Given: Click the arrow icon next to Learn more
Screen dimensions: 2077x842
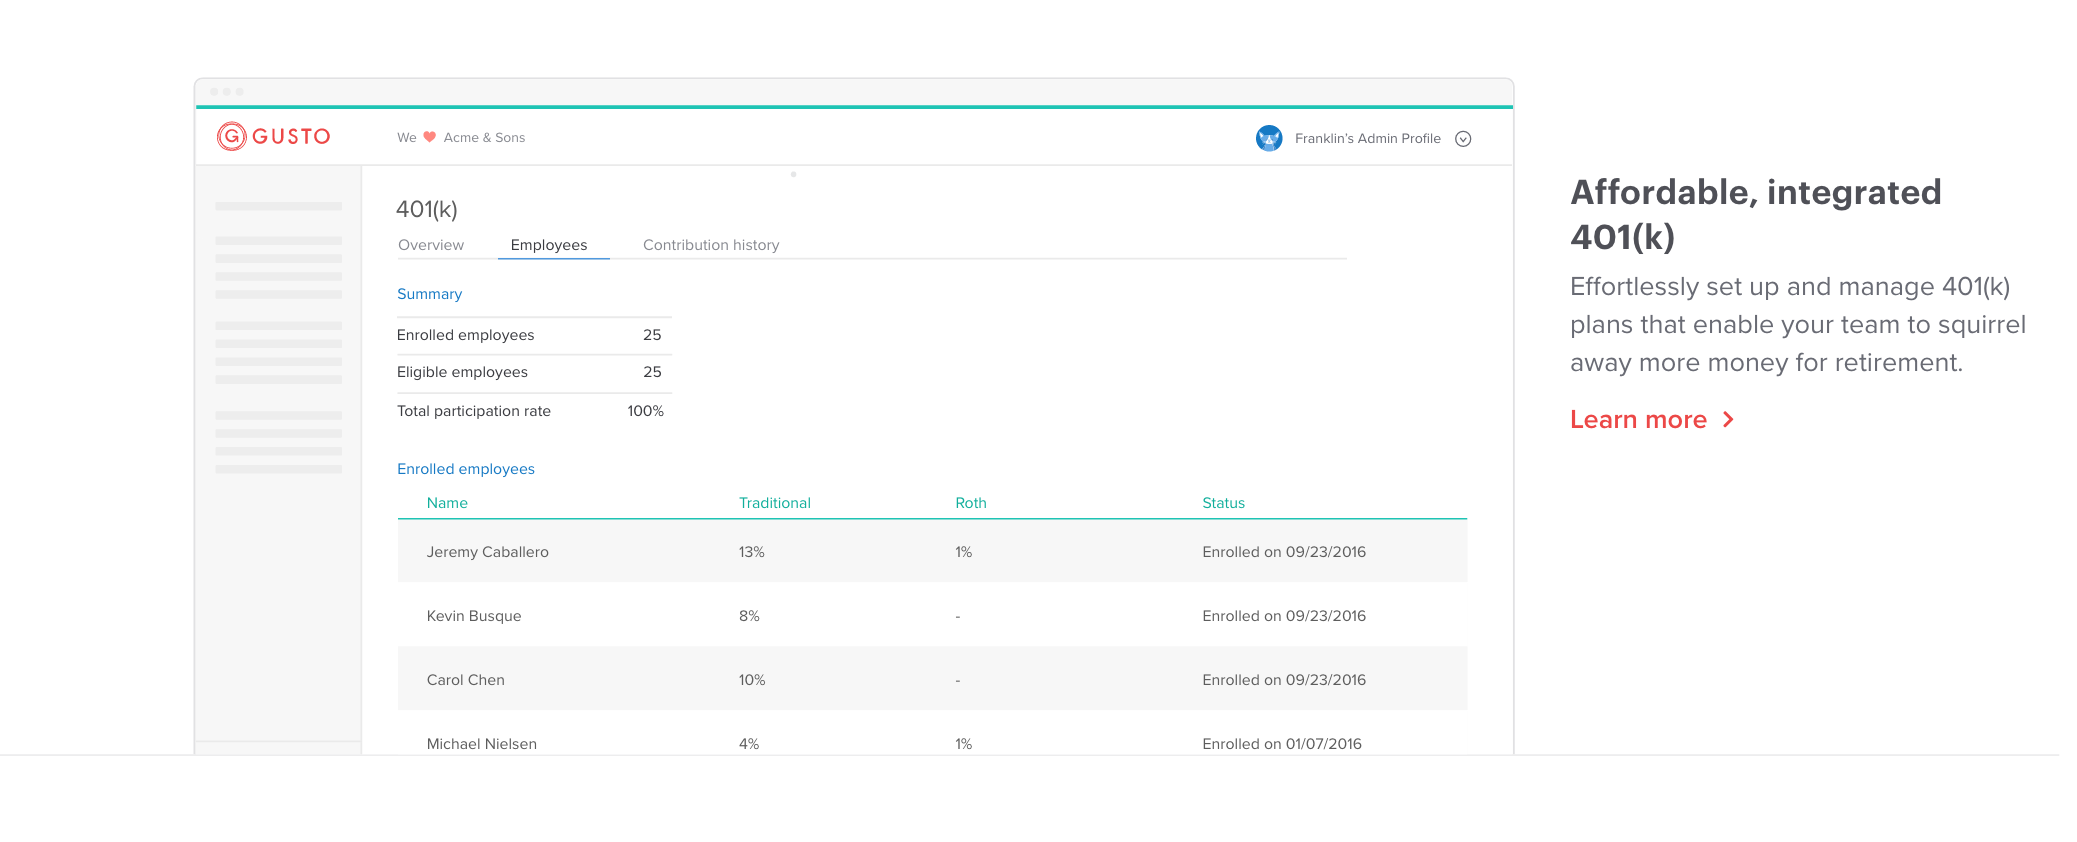Looking at the screenshot, I should 1728,420.
